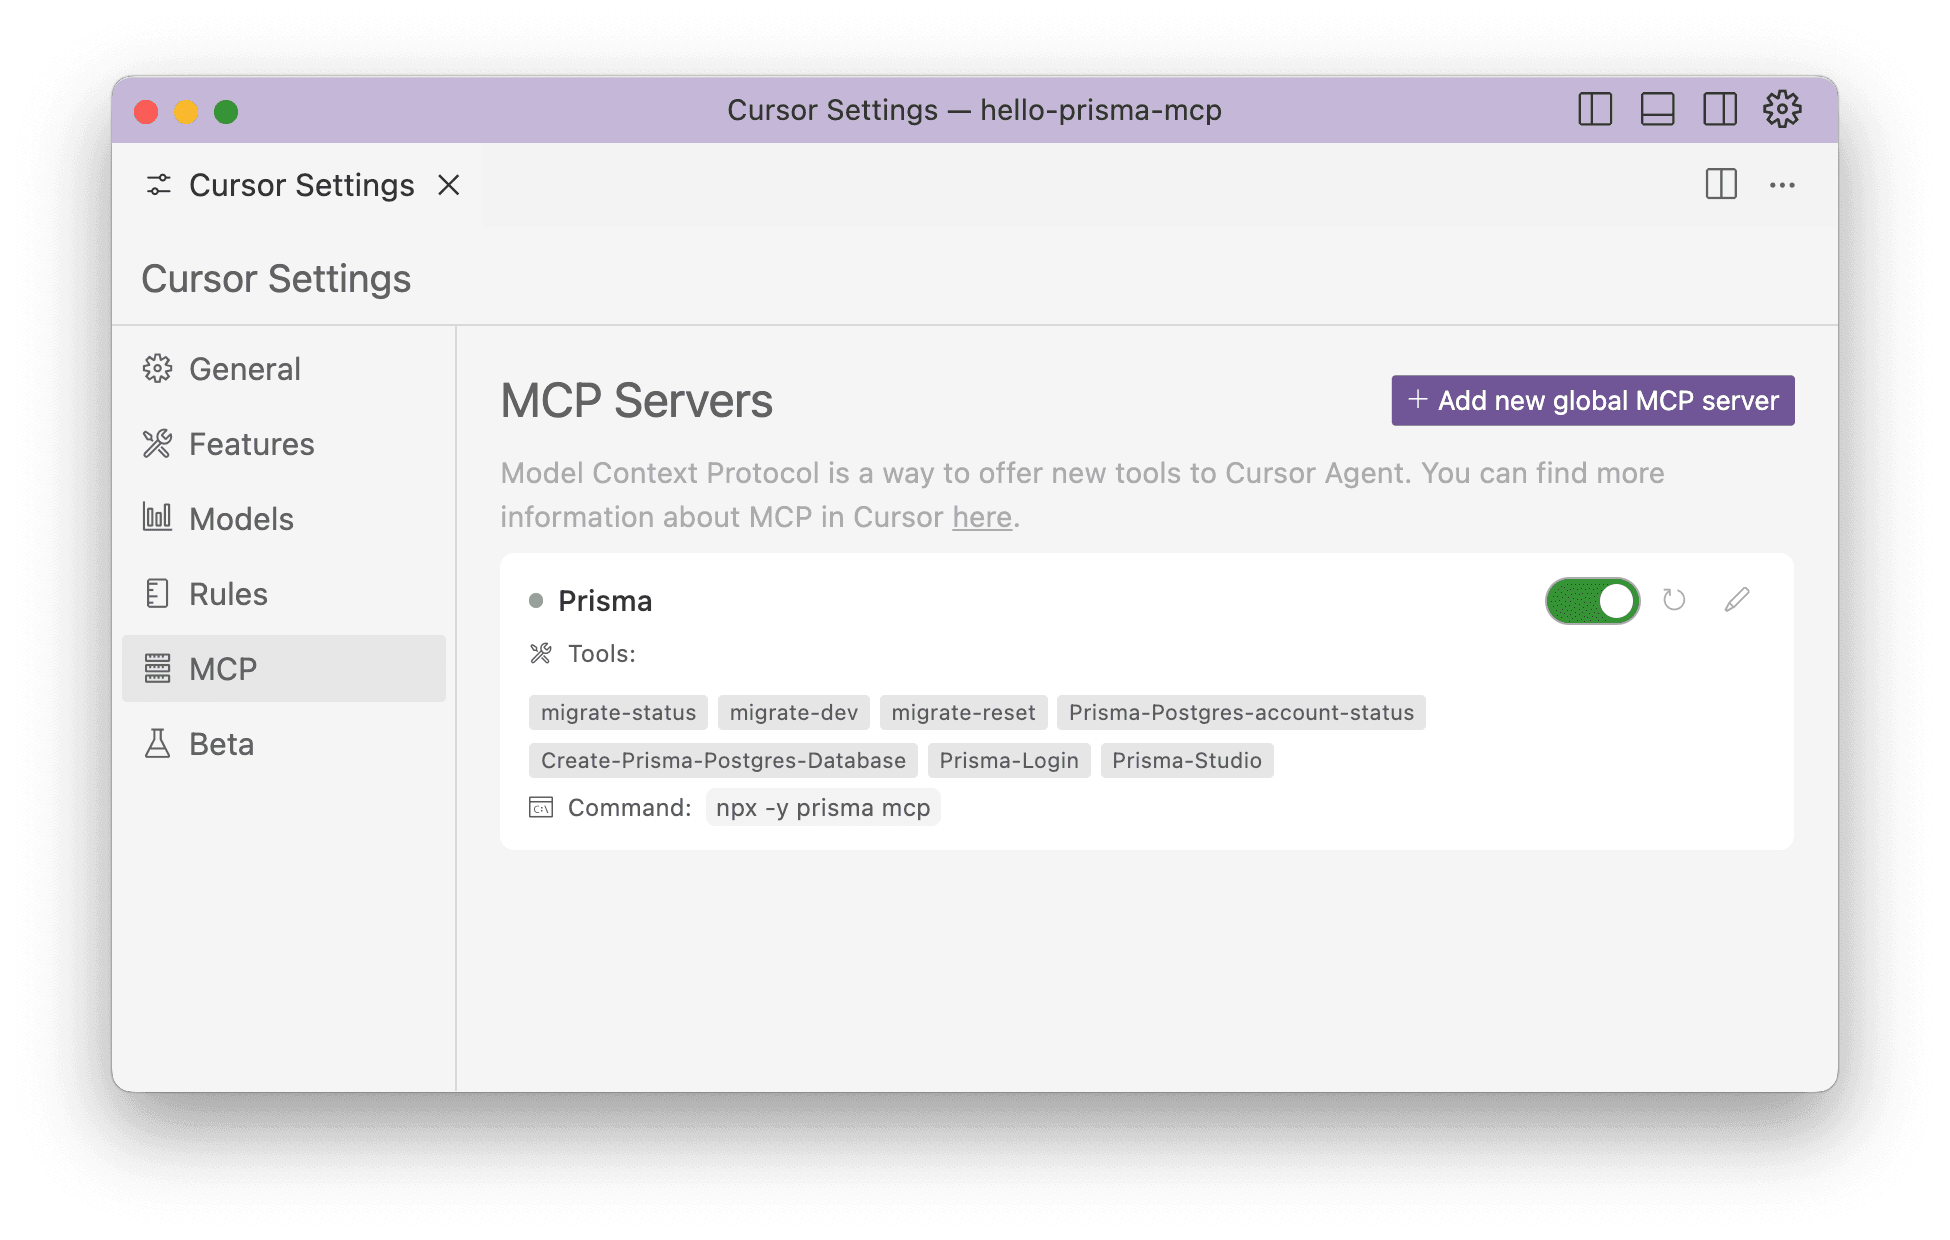Open the editor more actions ellipsis

point(1781,185)
